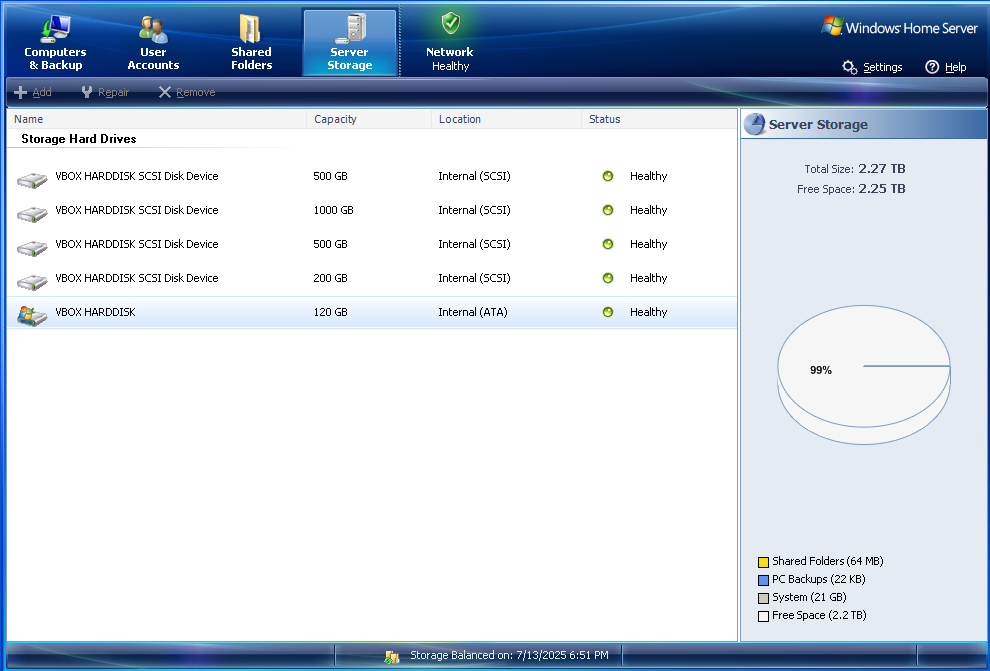Sort by the Status column header
990x671 pixels.
659,119
